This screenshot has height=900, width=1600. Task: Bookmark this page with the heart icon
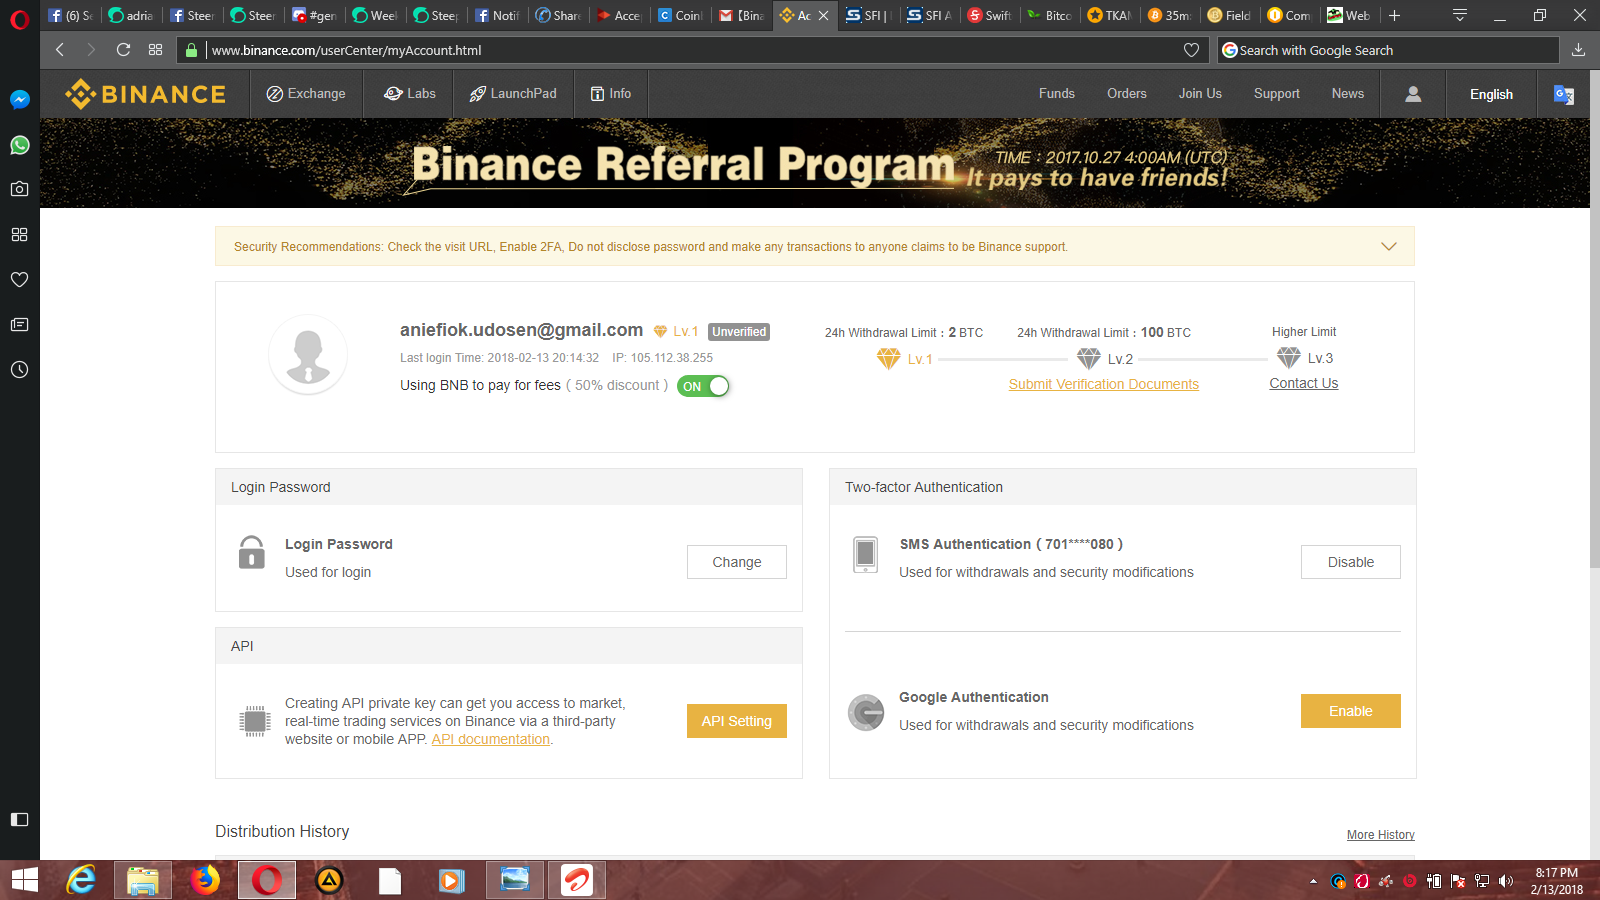[1191, 50]
